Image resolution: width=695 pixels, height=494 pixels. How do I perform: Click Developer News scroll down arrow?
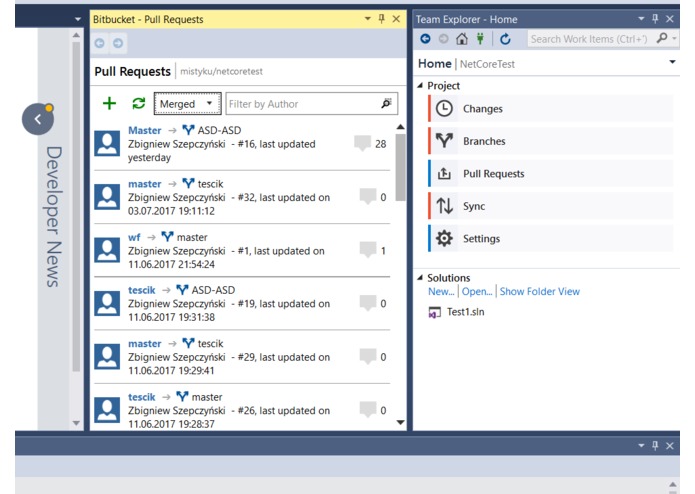coord(76,423)
